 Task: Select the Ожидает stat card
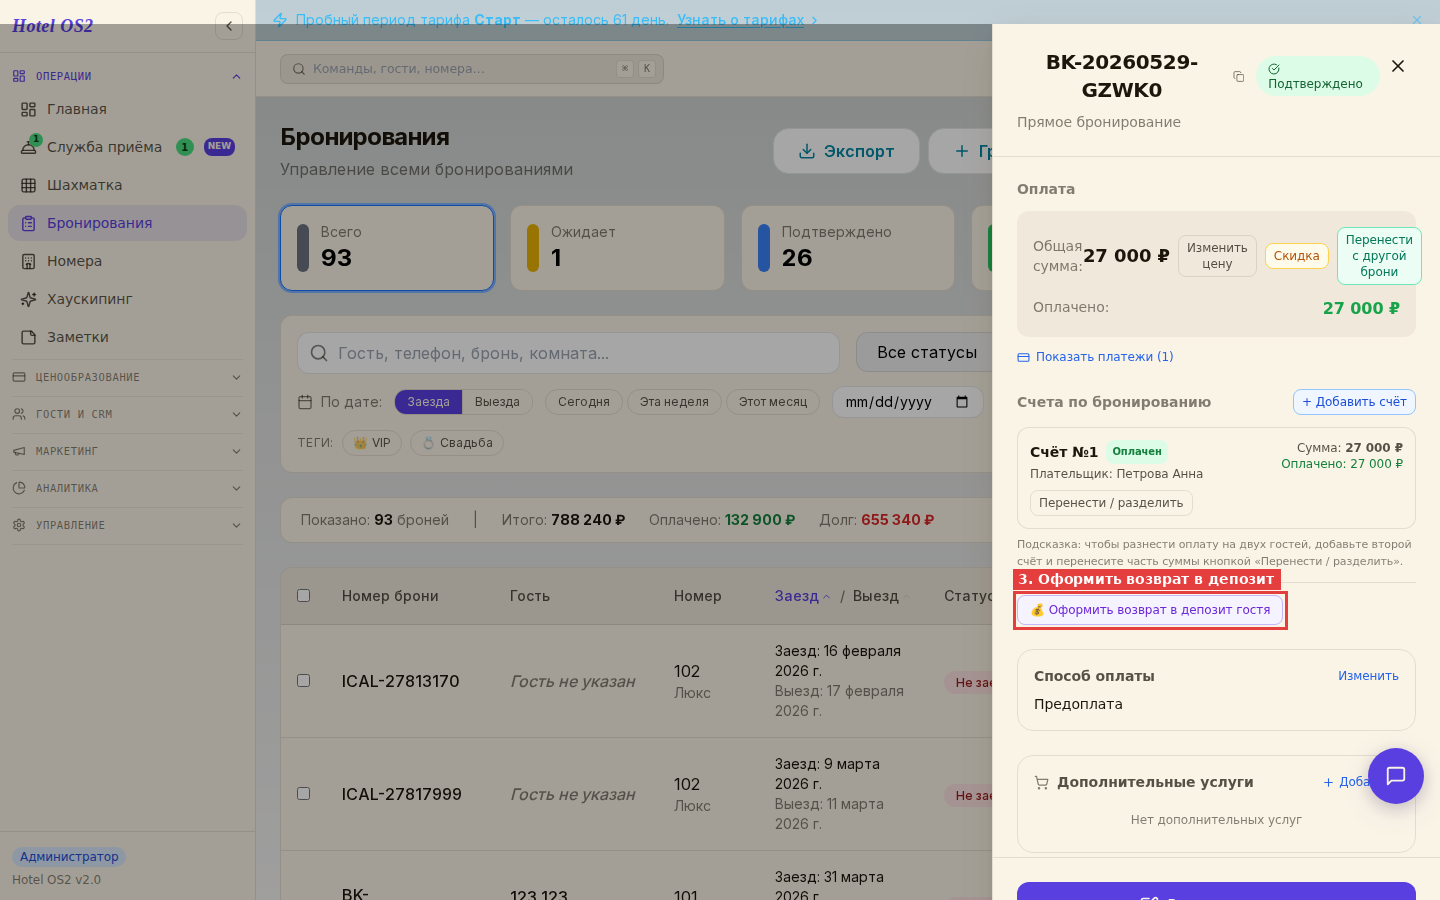(617, 248)
